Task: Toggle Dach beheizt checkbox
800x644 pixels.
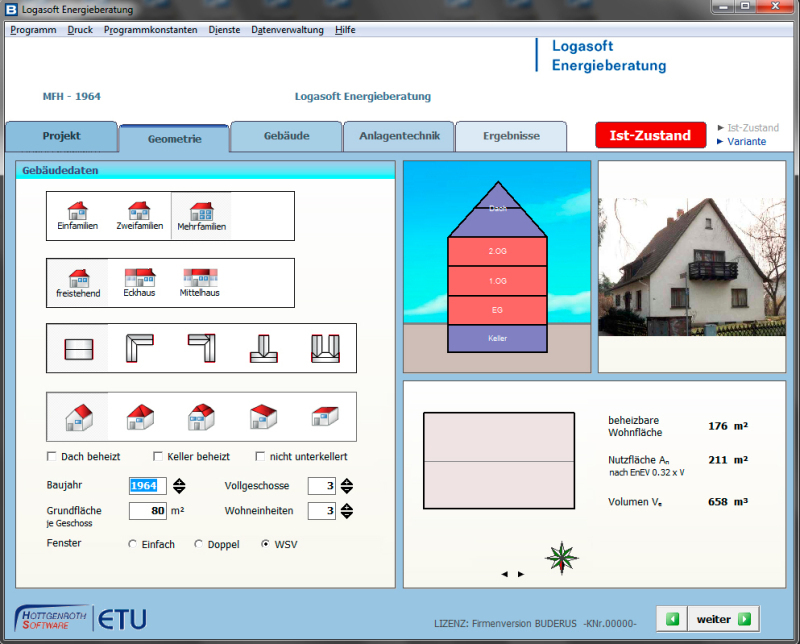Action: coord(52,456)
